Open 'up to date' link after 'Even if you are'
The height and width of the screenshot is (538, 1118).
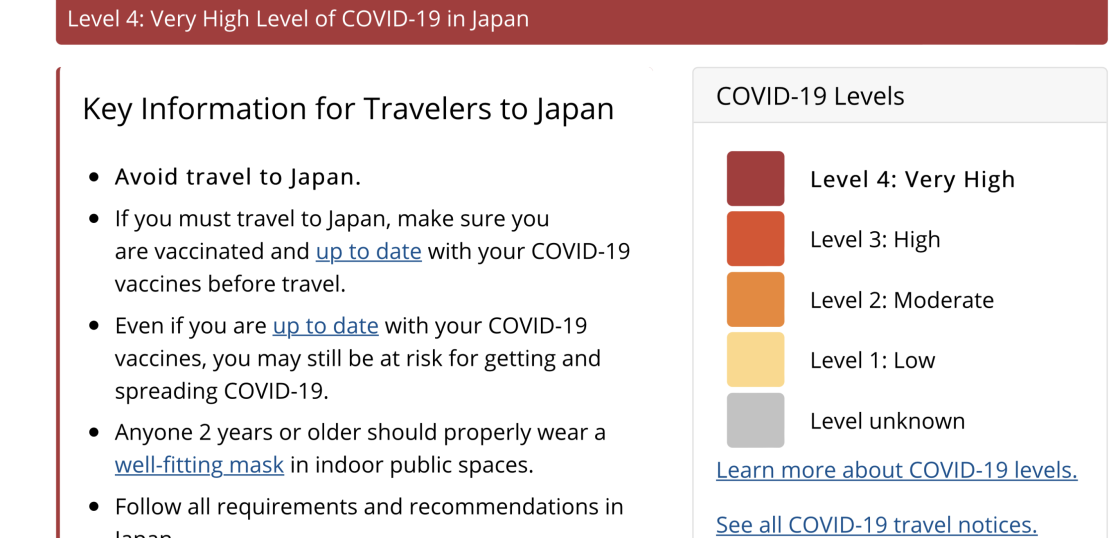pyautogui.click(x=325, y=325)
